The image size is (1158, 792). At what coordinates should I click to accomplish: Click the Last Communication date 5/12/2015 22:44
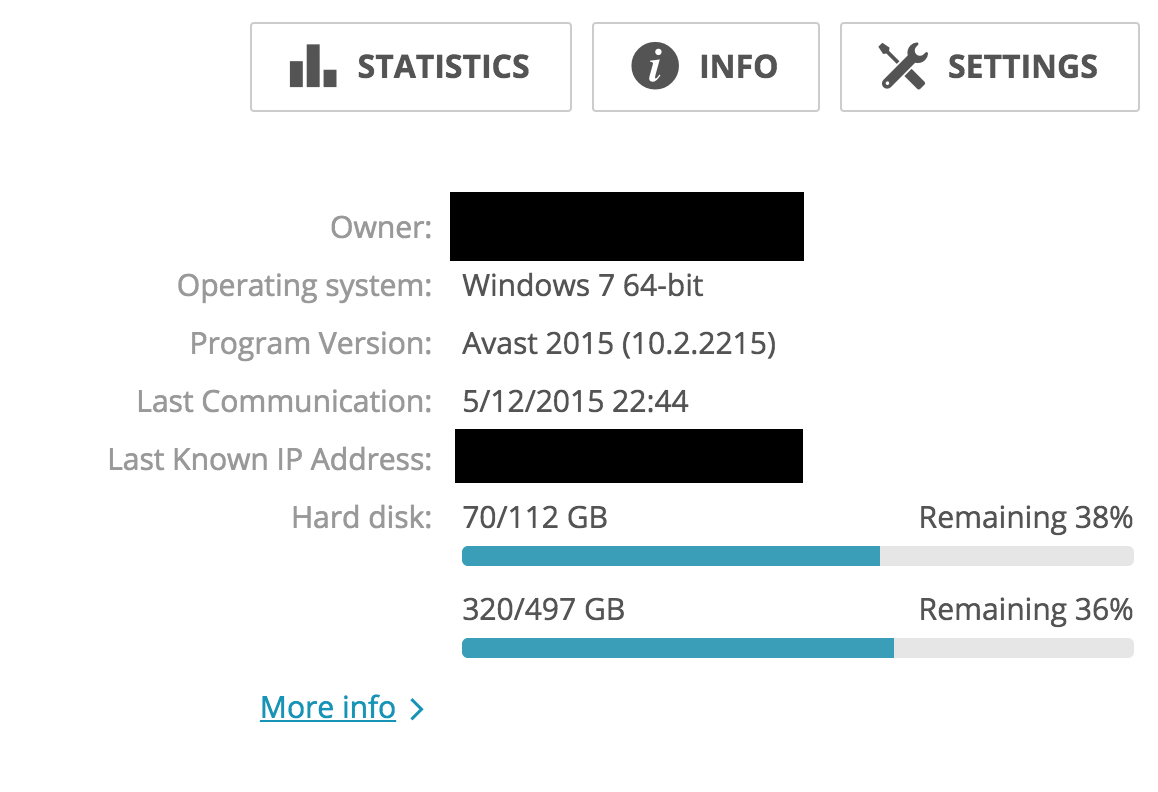[575, 401]
